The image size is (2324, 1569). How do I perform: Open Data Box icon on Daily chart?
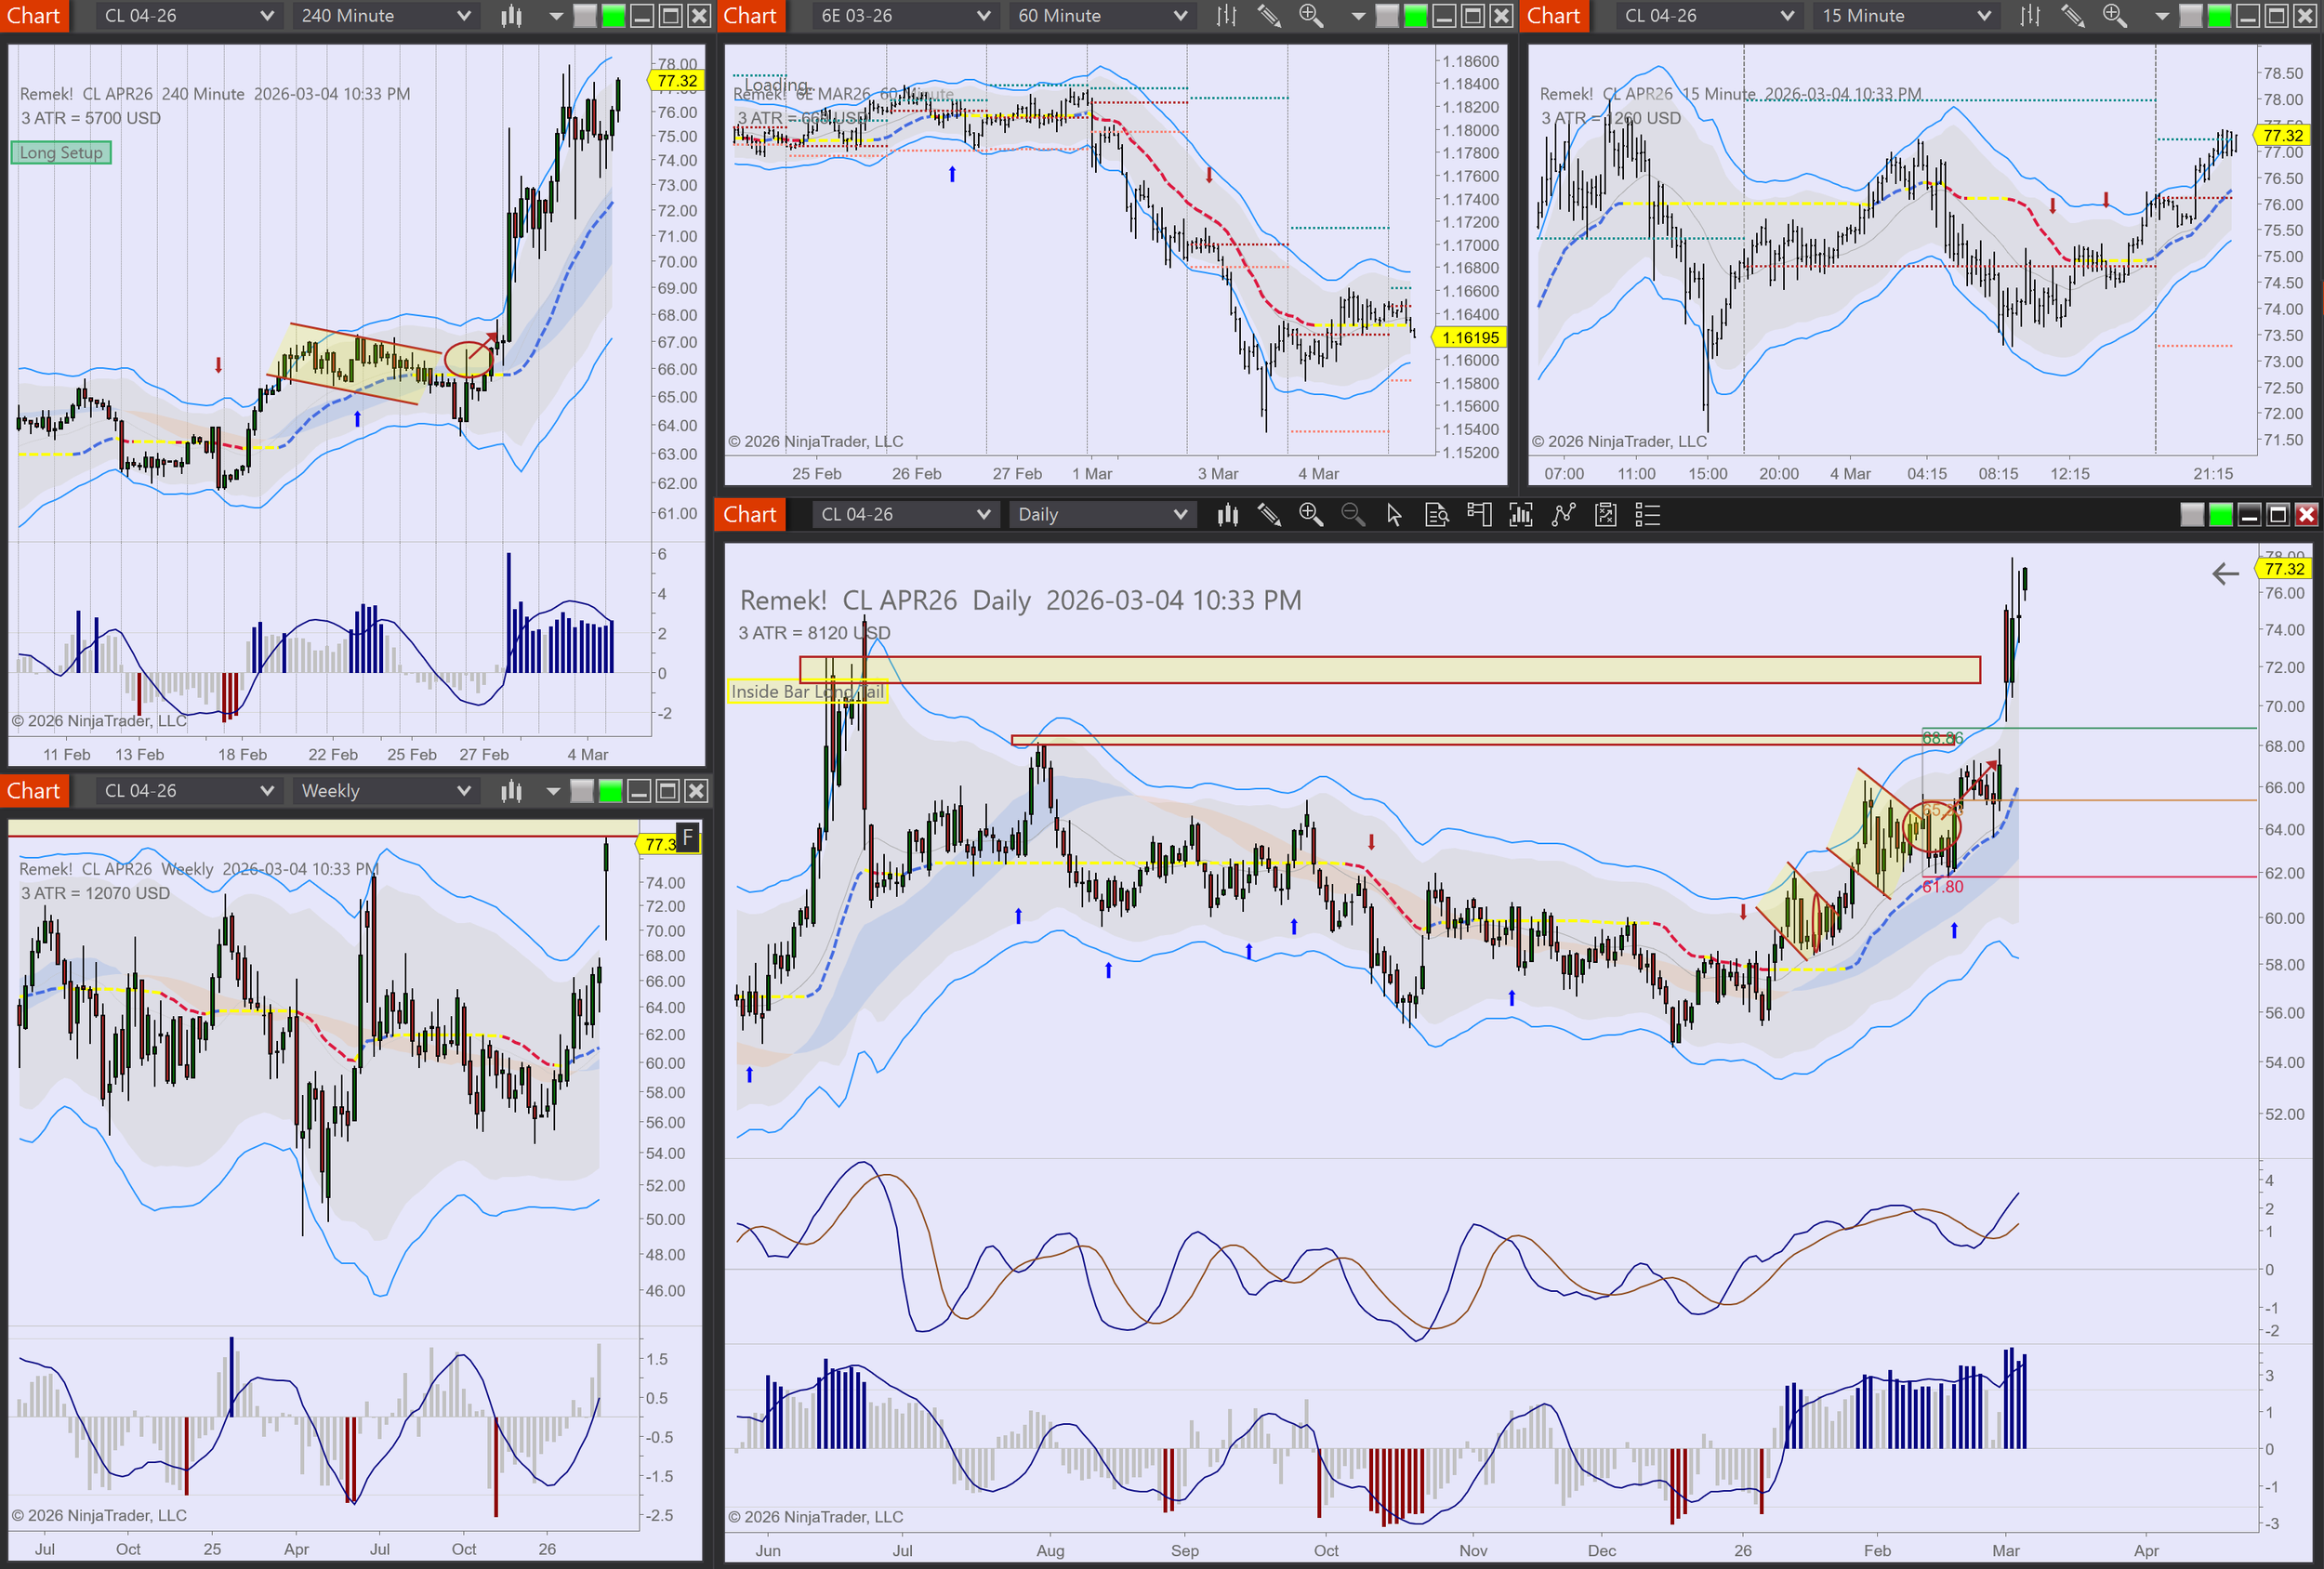pos(1436,515)
